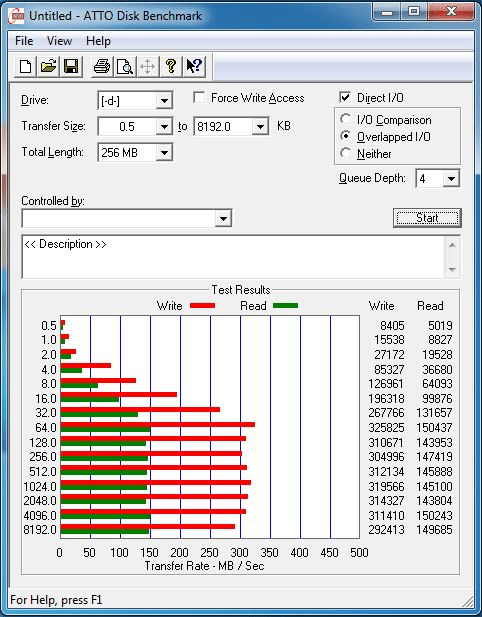
Task: Select the Neither radio button
Action: pyautogui.click(x=345, y=153)
